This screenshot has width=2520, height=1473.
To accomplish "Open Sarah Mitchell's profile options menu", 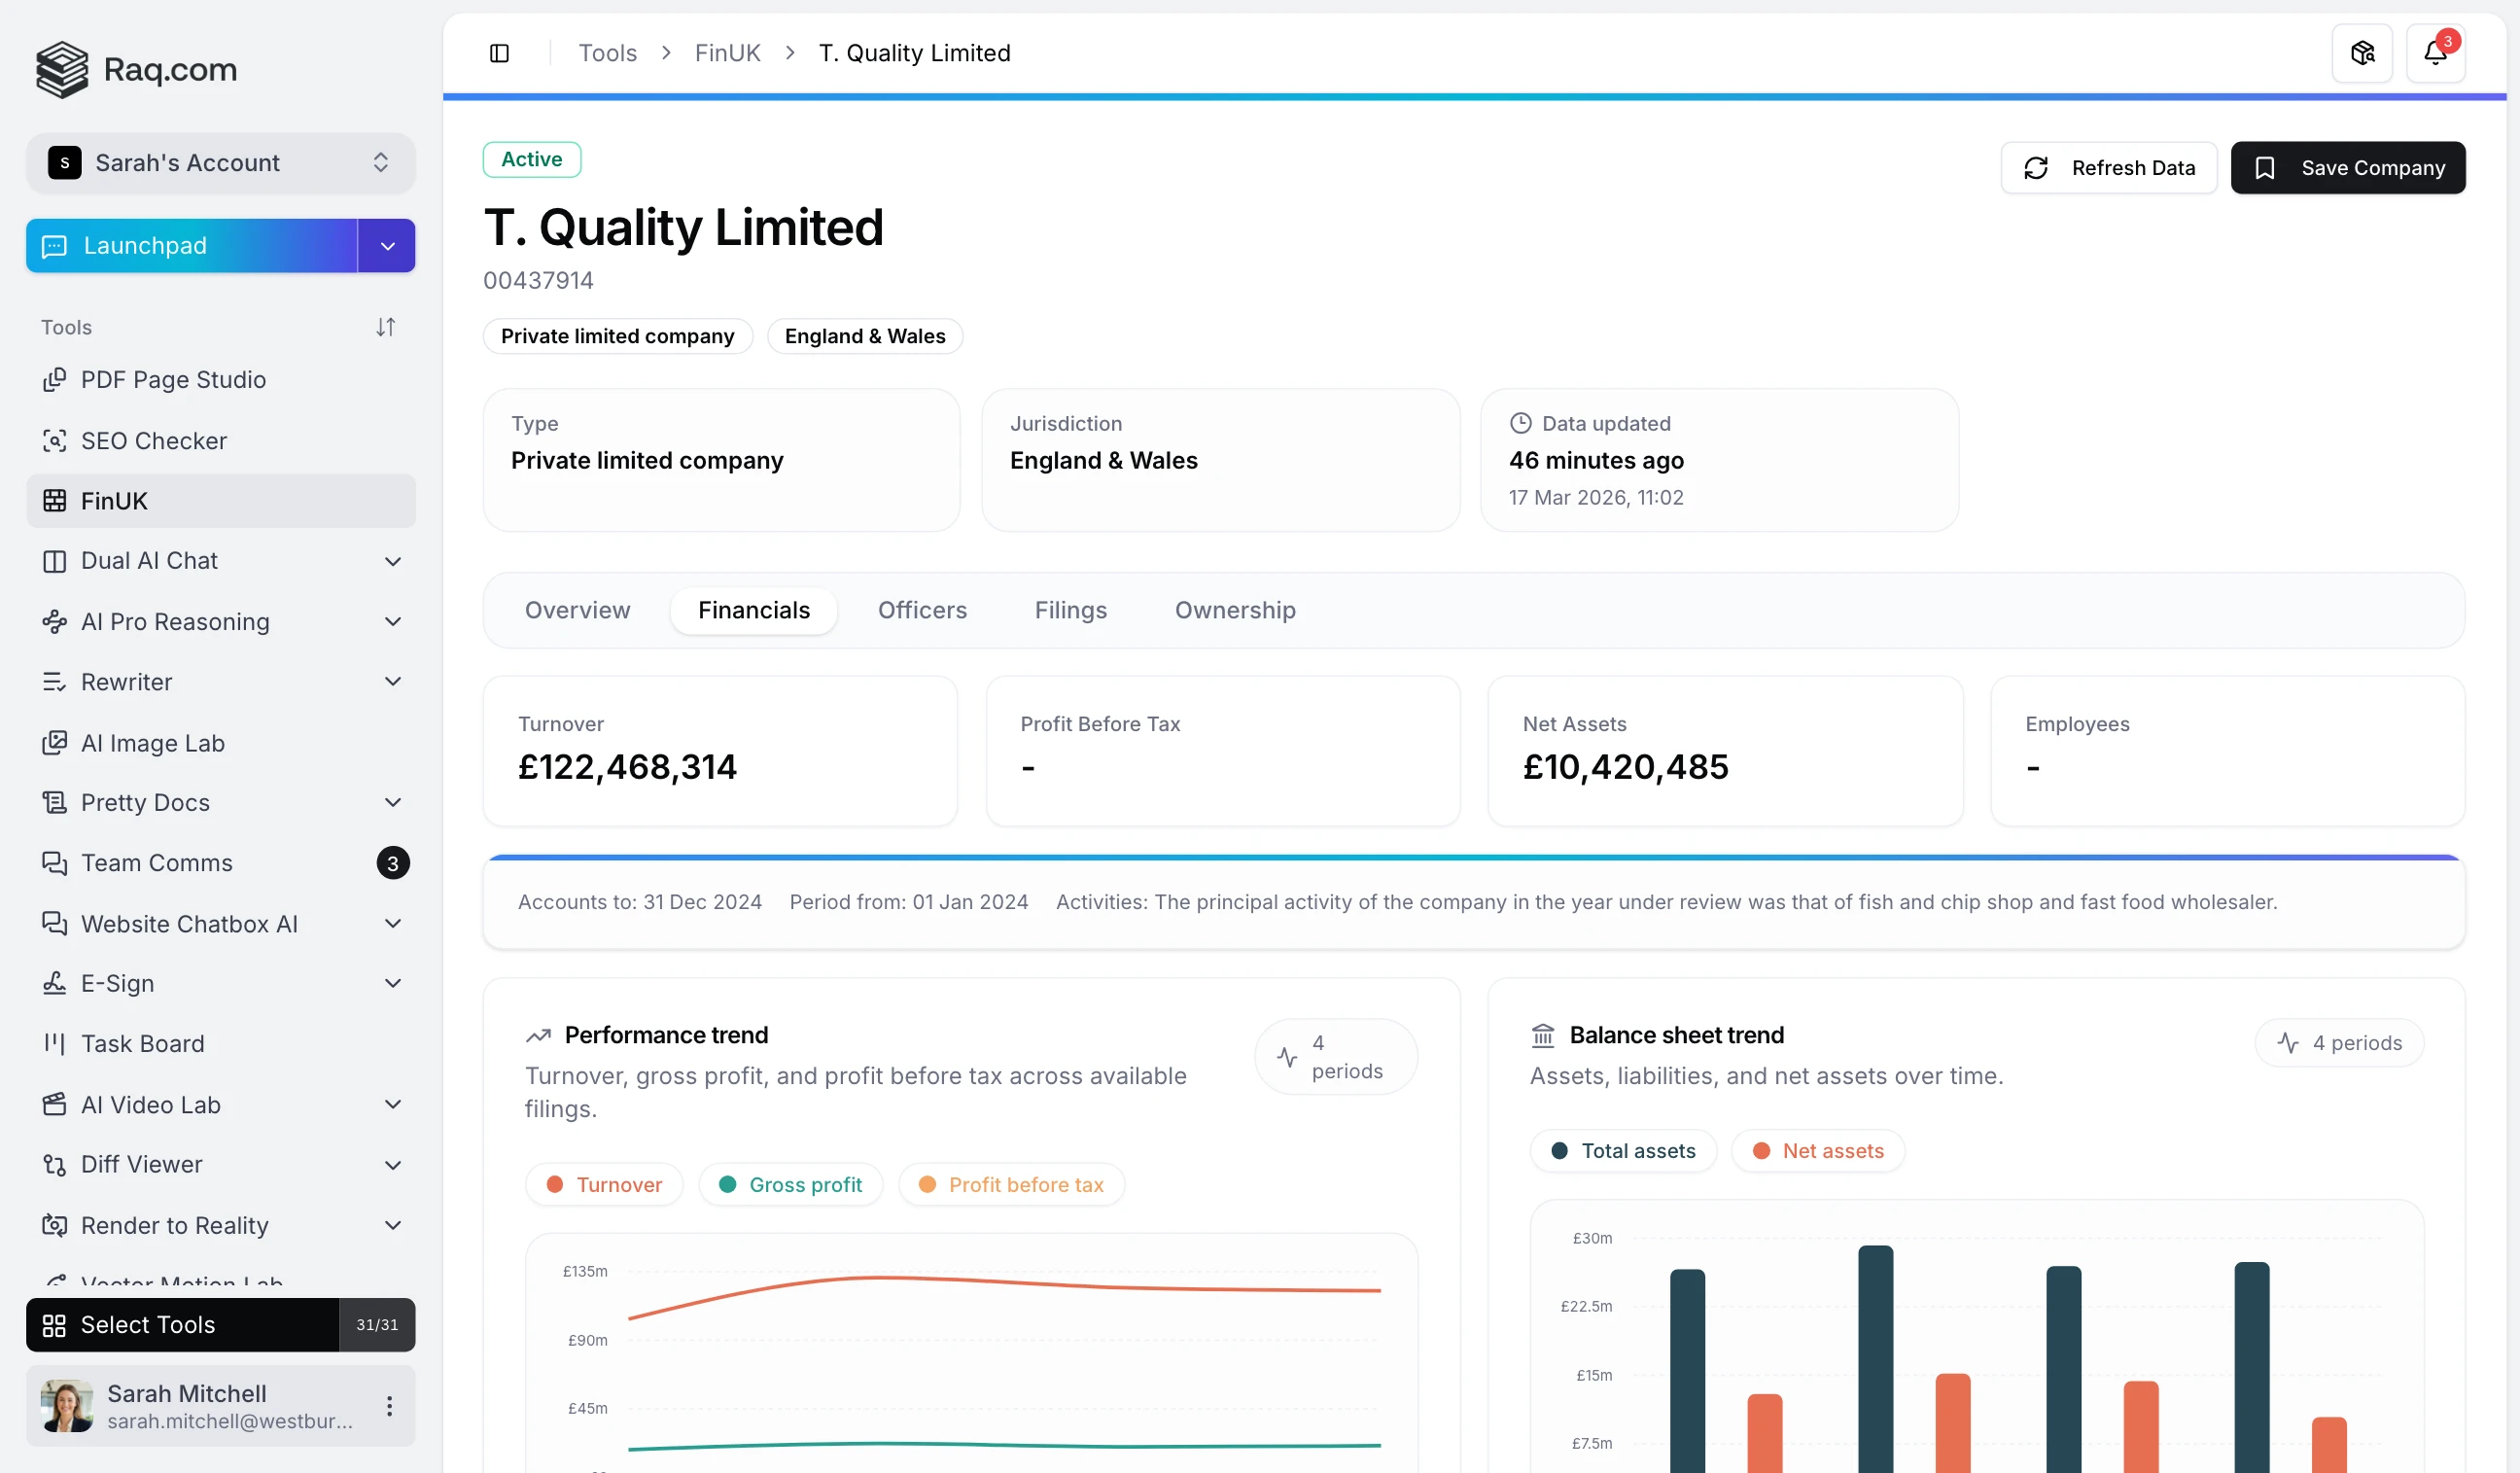I will [388, 1405].
